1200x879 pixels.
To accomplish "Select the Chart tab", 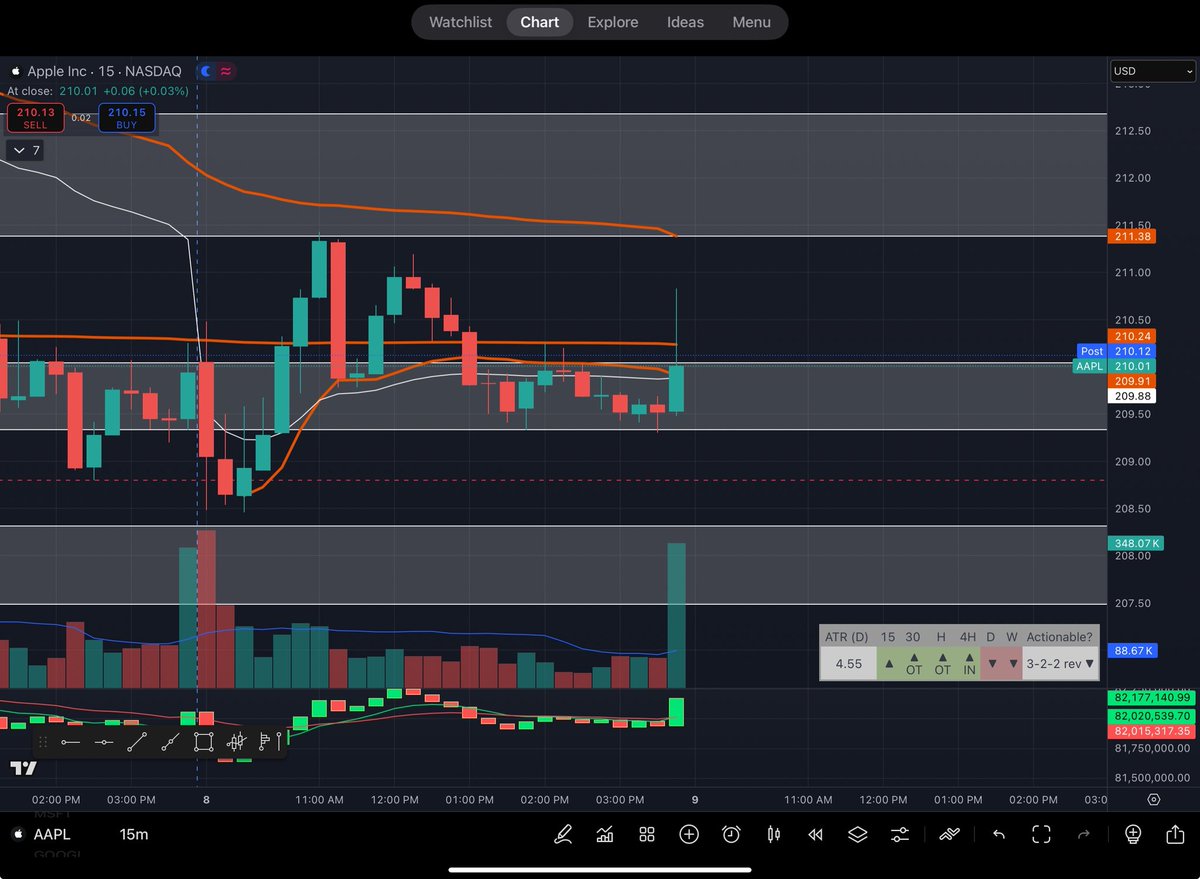I will 540,22.
